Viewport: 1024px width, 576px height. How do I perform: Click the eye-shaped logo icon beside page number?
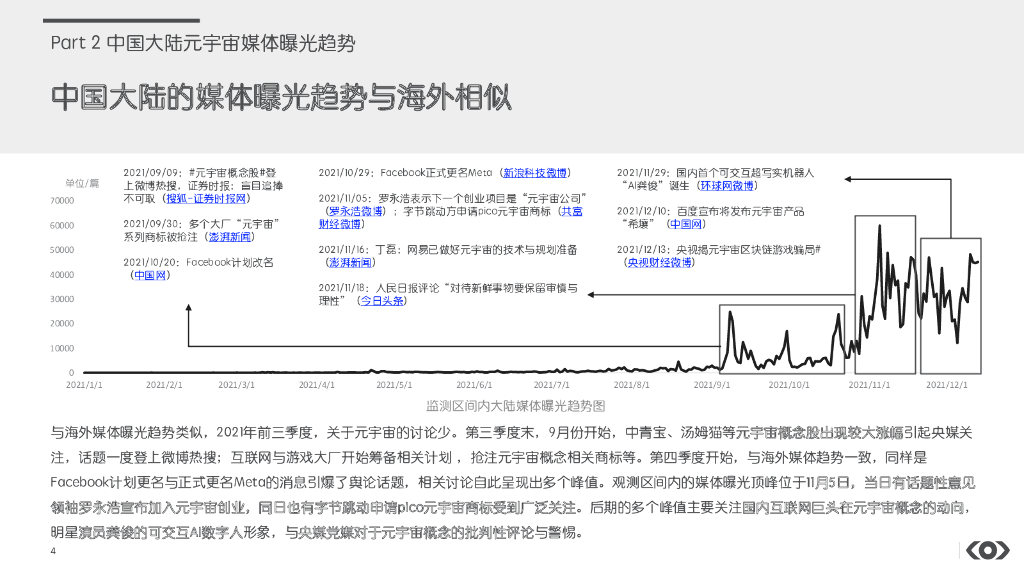pos(987,551)
